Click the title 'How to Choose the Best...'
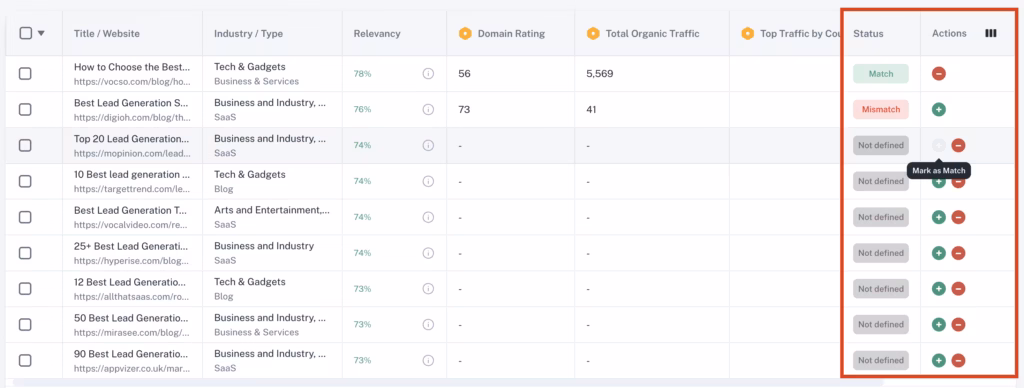1024x388 pixels. pos(133,67)
